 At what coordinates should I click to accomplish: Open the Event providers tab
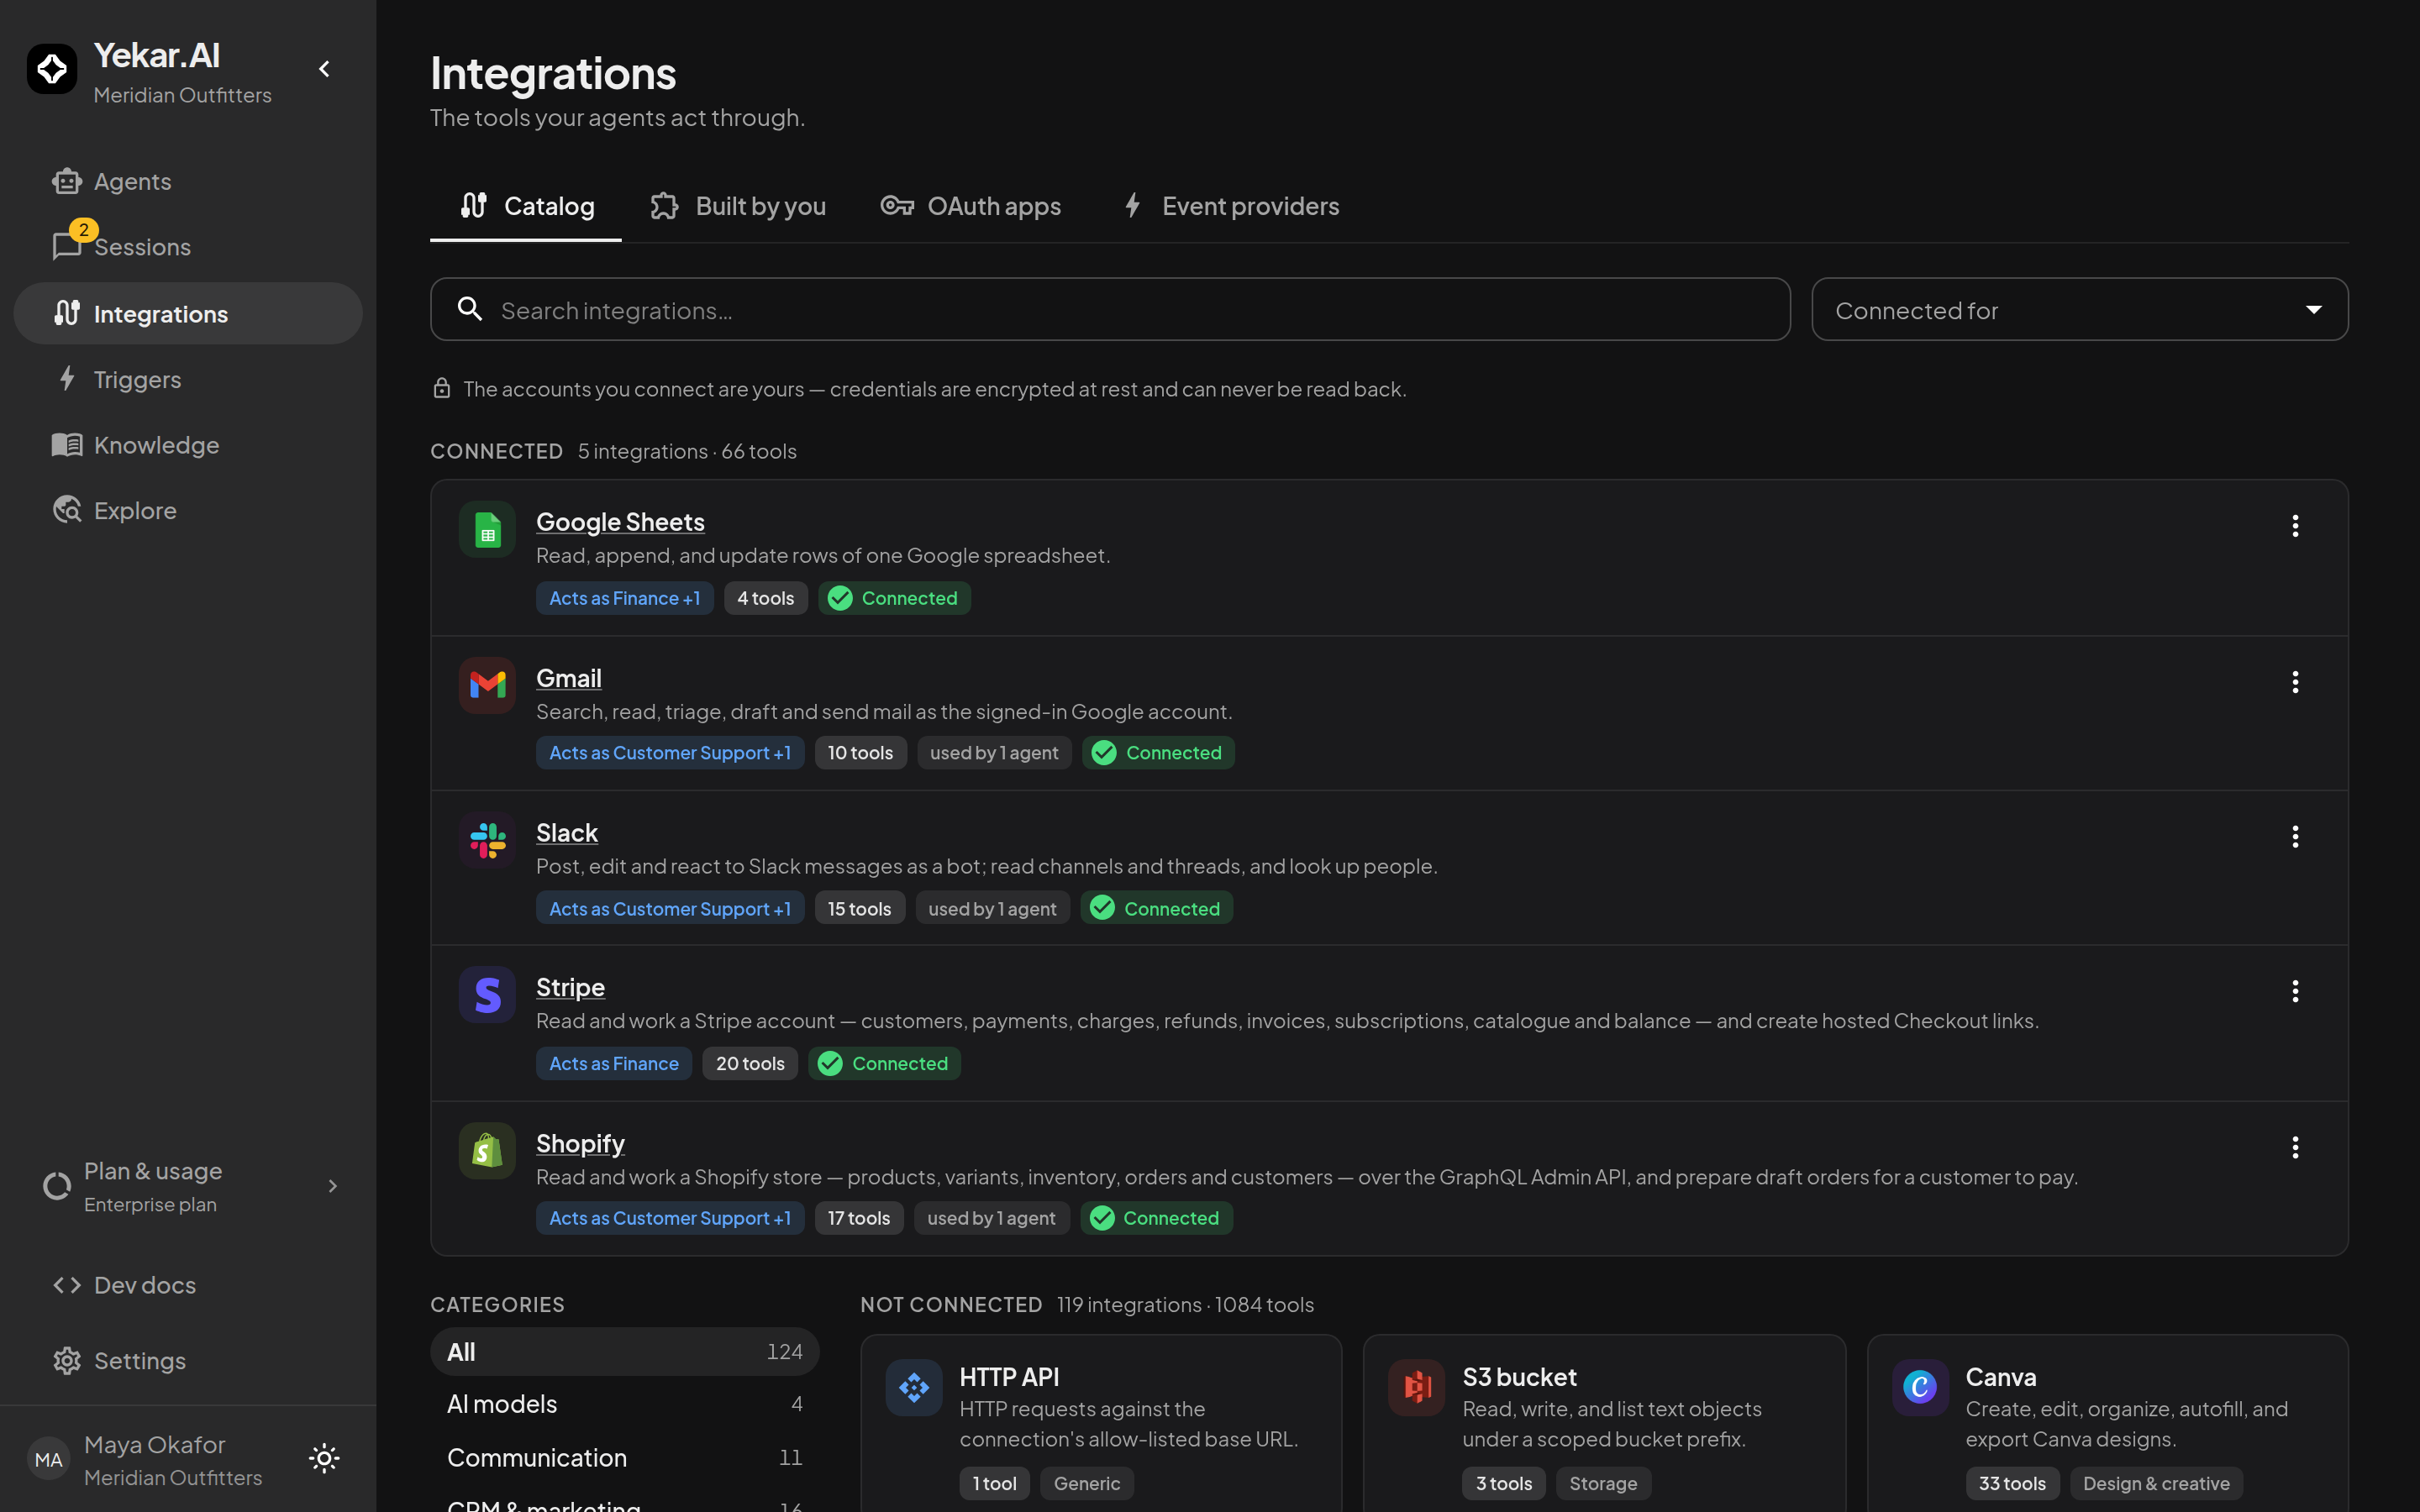click(1231, 206)
